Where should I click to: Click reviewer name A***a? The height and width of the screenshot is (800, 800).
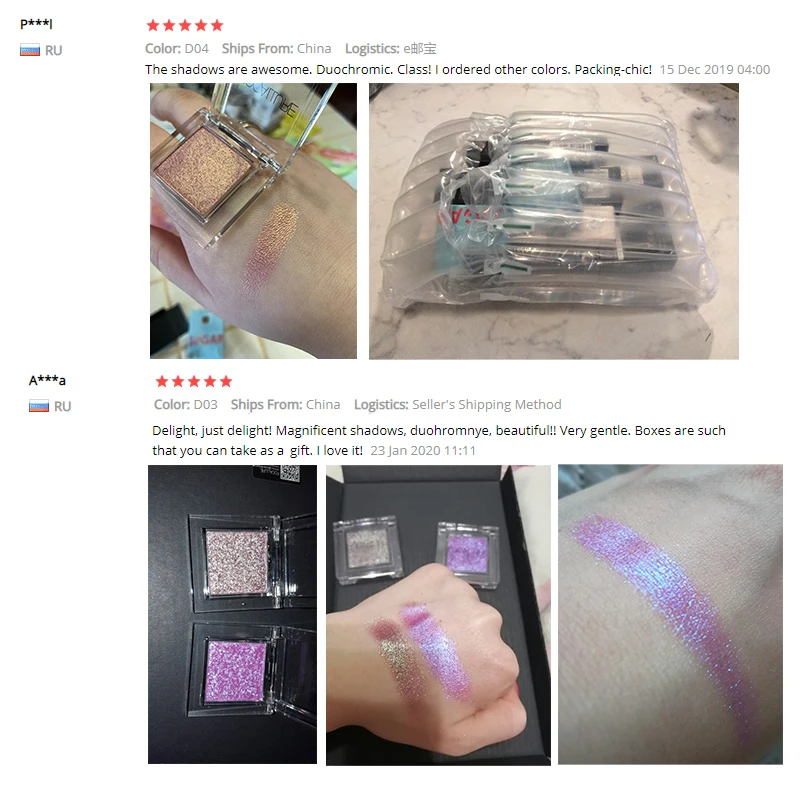tap(47, 380)
